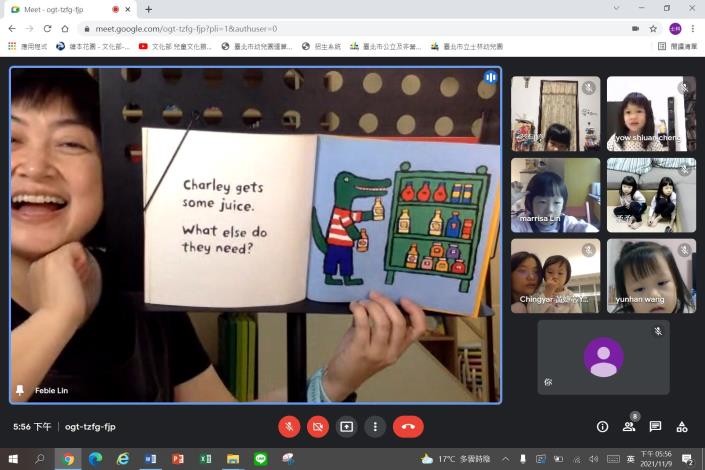This screenshot has width=705, height=470.
Task: Expand the Chrome tab search chevron
Action: [x=616, y=8]
